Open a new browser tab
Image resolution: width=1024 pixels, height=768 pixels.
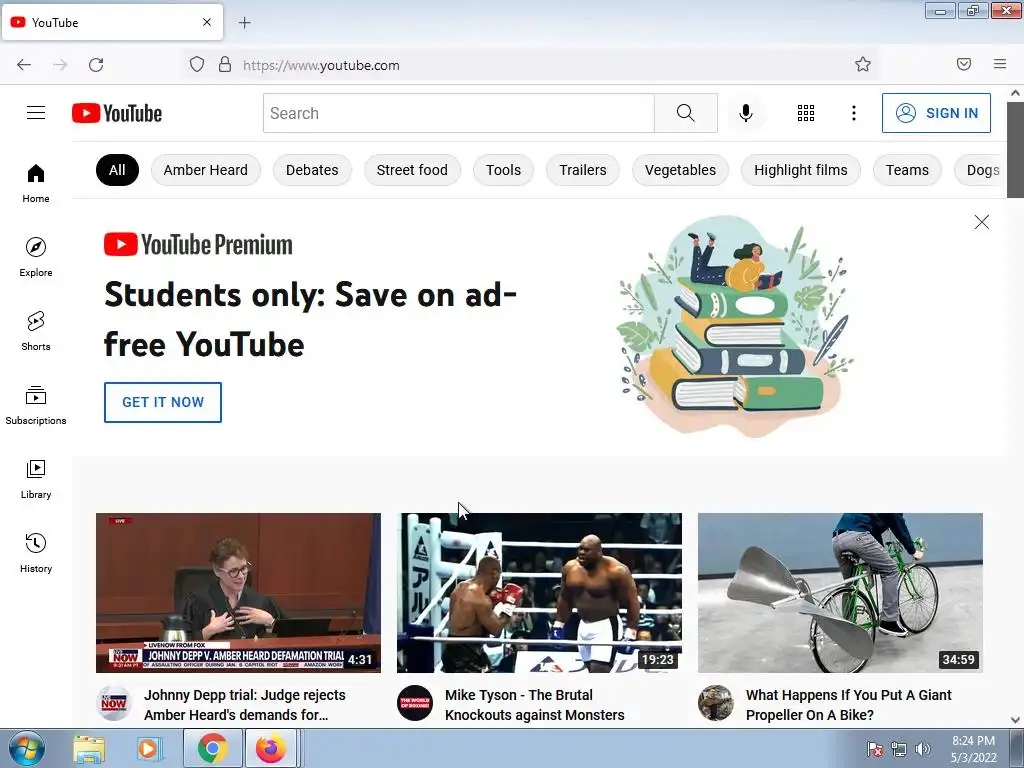click(244, 23)
